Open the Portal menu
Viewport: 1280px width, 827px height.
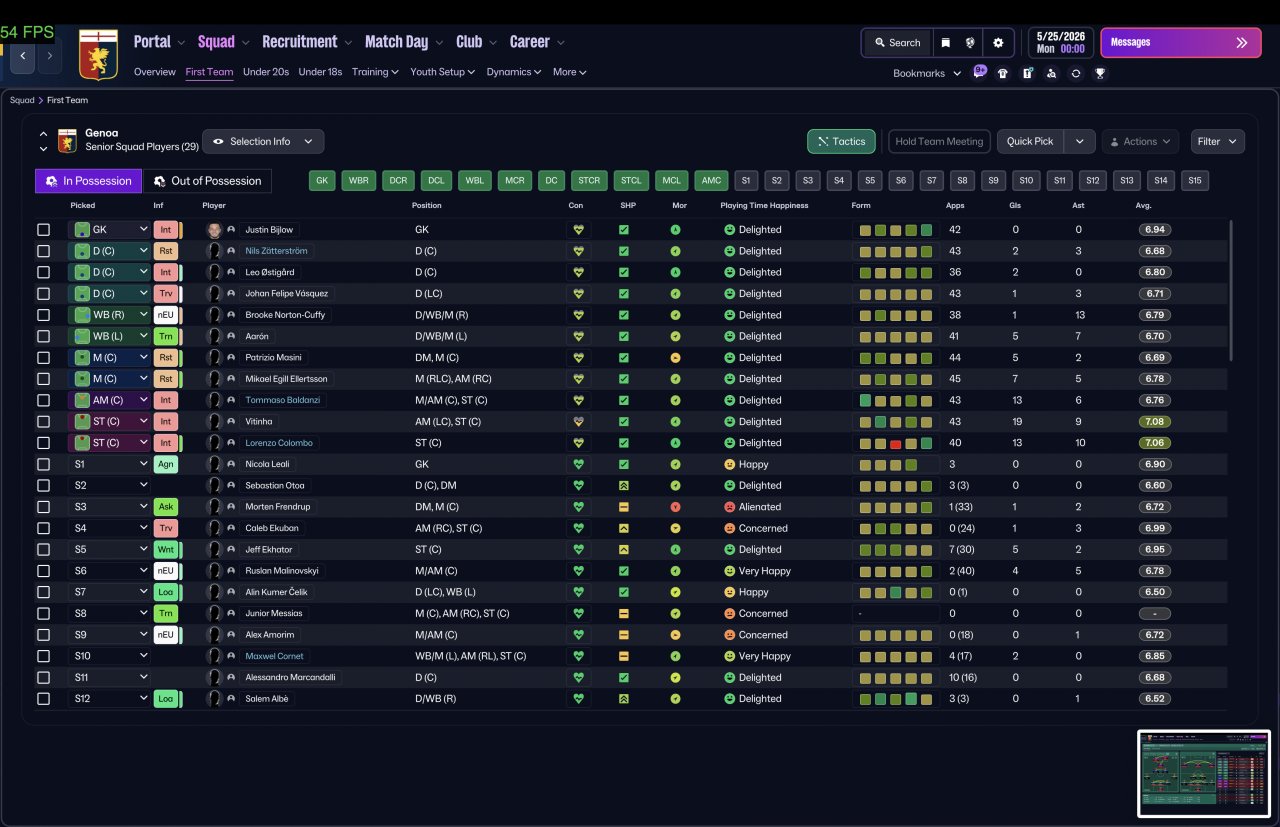click(159, 42)
